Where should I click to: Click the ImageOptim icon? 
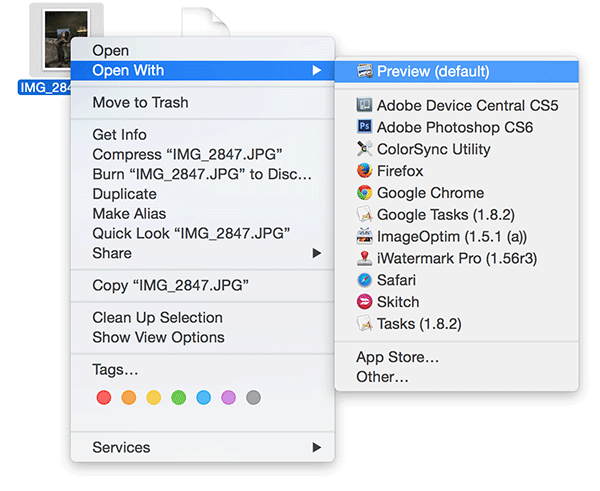[x=364, y=236]
